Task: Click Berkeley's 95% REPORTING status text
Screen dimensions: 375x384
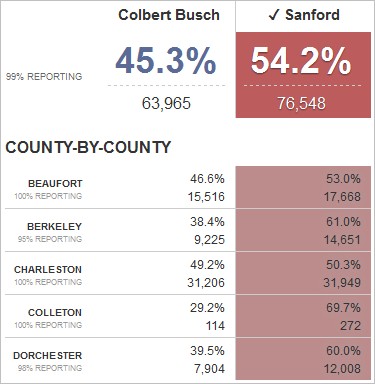Action: tap(50, 239)
